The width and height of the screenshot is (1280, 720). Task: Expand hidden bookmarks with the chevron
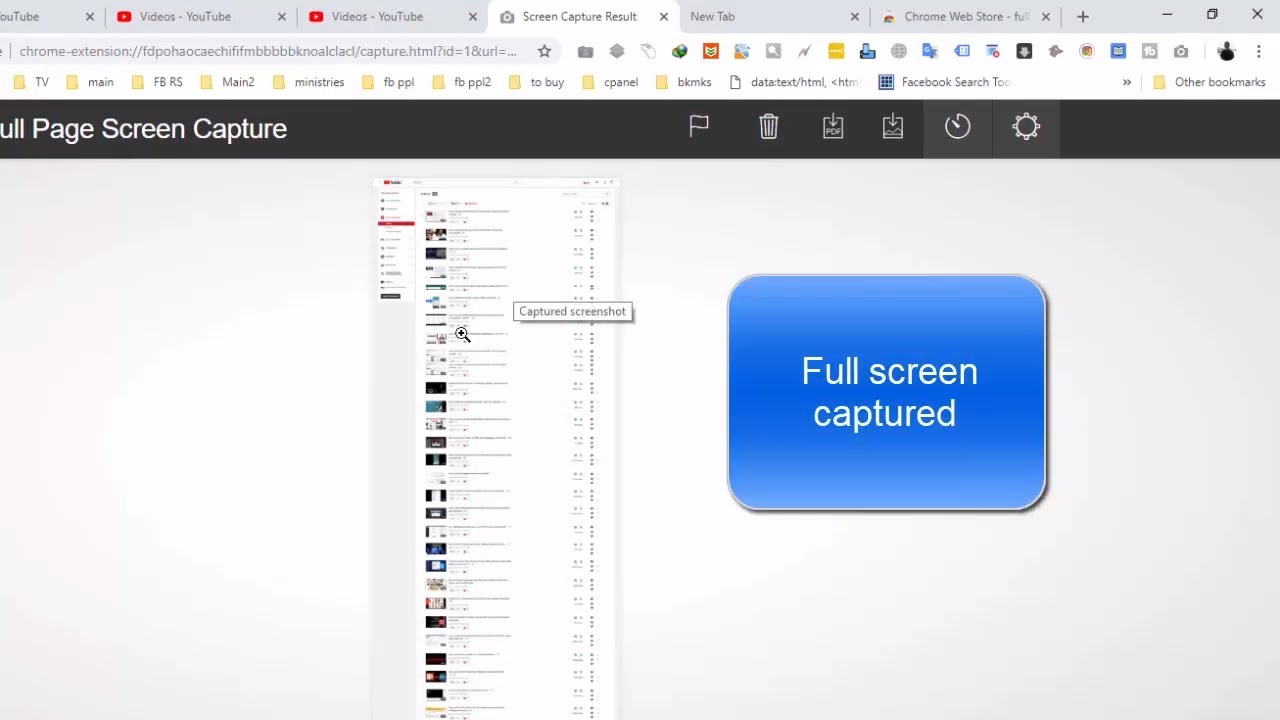click(1126, 82)
